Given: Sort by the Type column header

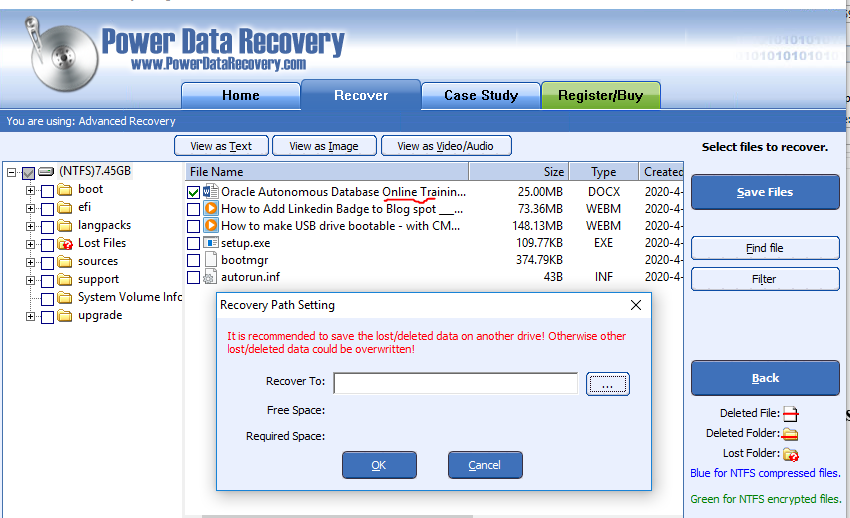Looking at the screenshot, I should tap(603, 172).
